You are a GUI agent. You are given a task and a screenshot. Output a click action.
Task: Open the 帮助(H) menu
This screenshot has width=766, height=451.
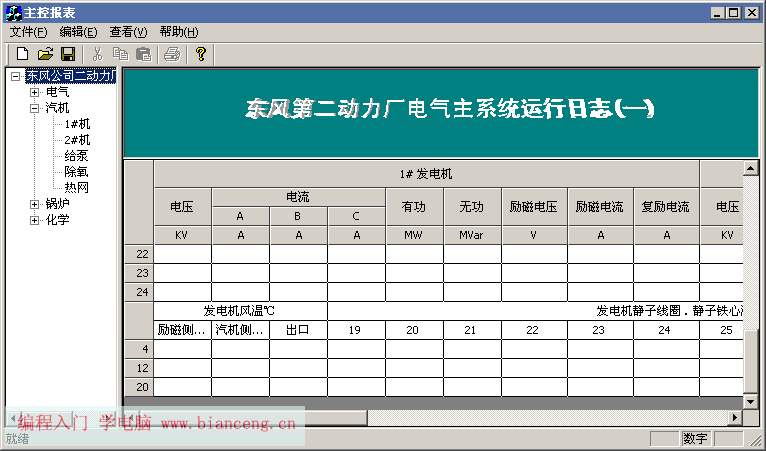point(179,32)
